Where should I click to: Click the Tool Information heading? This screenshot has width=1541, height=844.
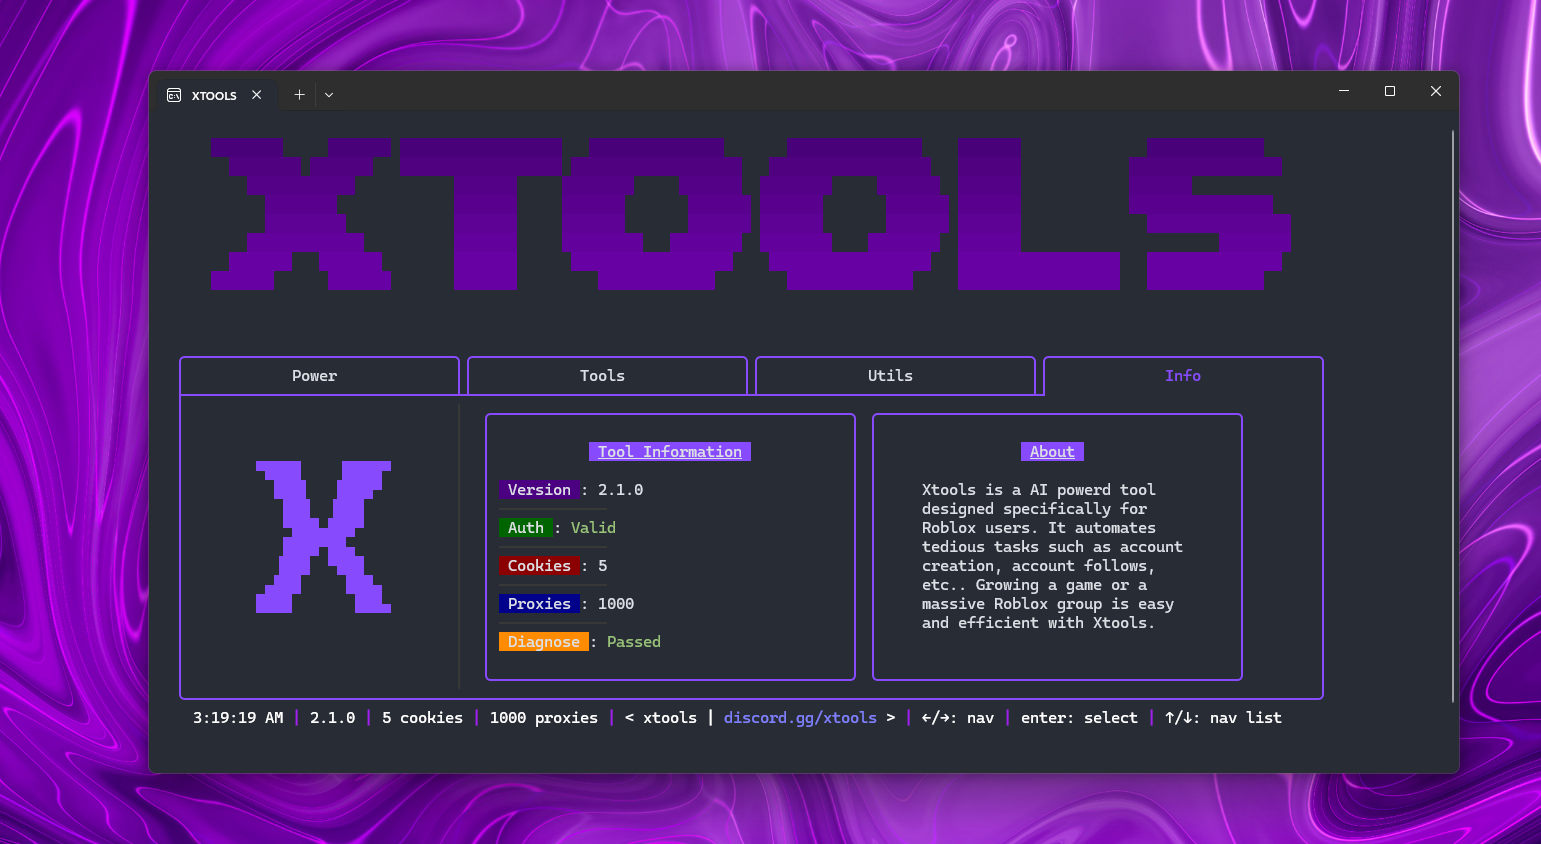[x=670, y=452]
